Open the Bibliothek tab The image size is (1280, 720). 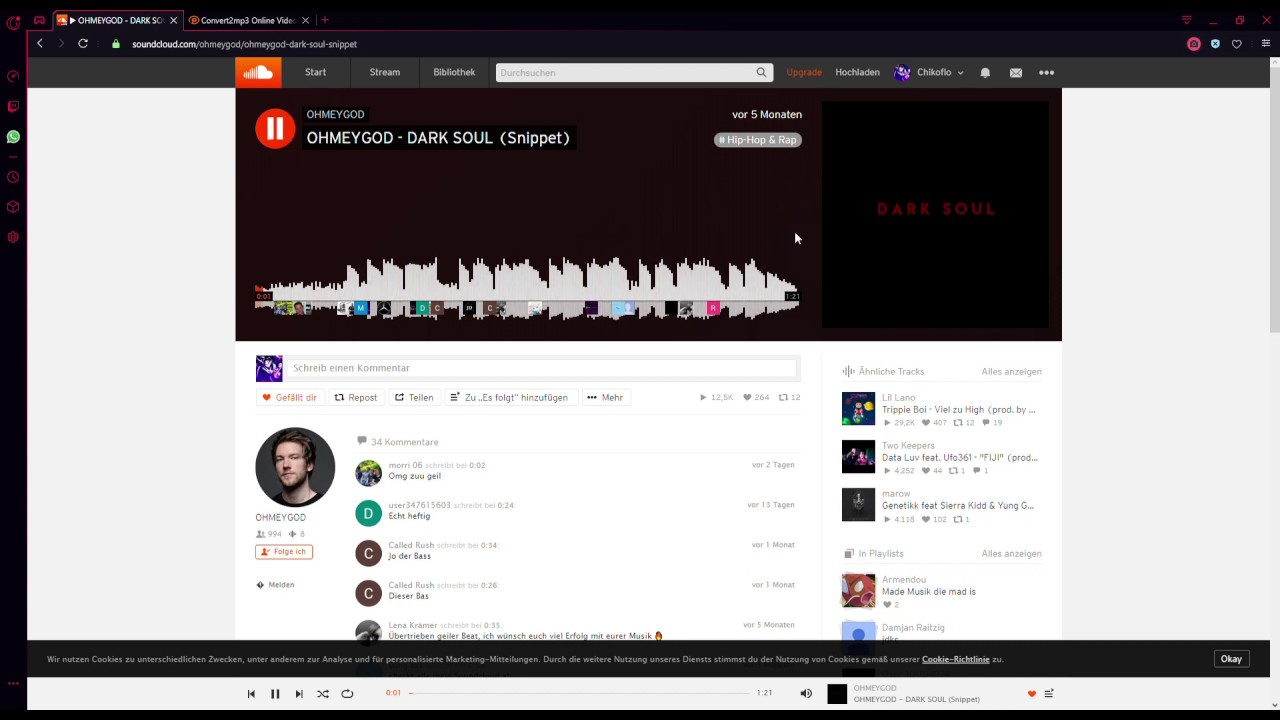pyautogui.click(x=454, y=72)
